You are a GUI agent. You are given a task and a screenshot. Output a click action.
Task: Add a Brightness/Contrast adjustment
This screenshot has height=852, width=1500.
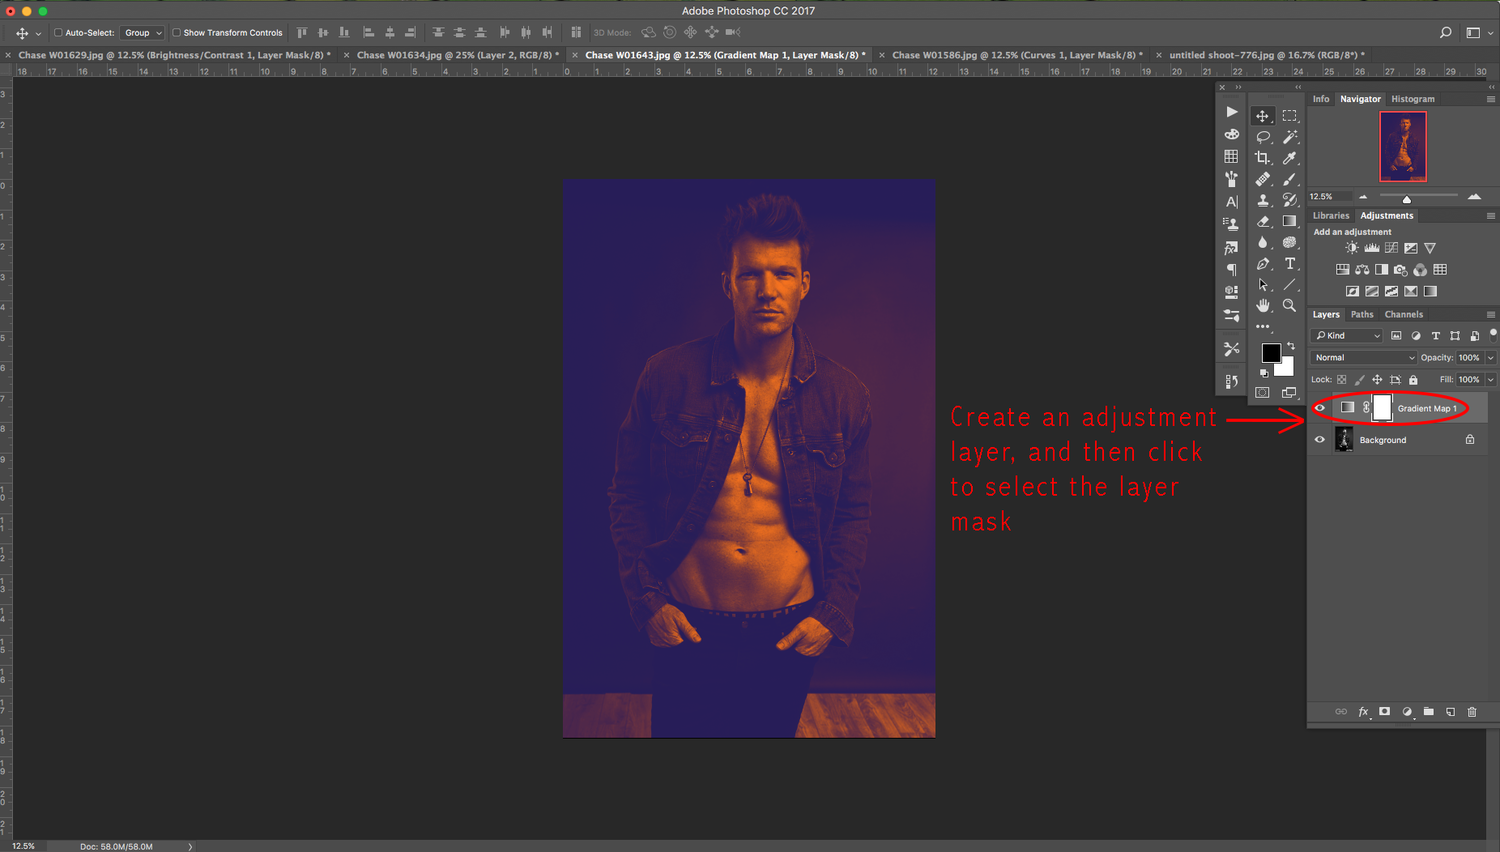tap(1352, 248)
